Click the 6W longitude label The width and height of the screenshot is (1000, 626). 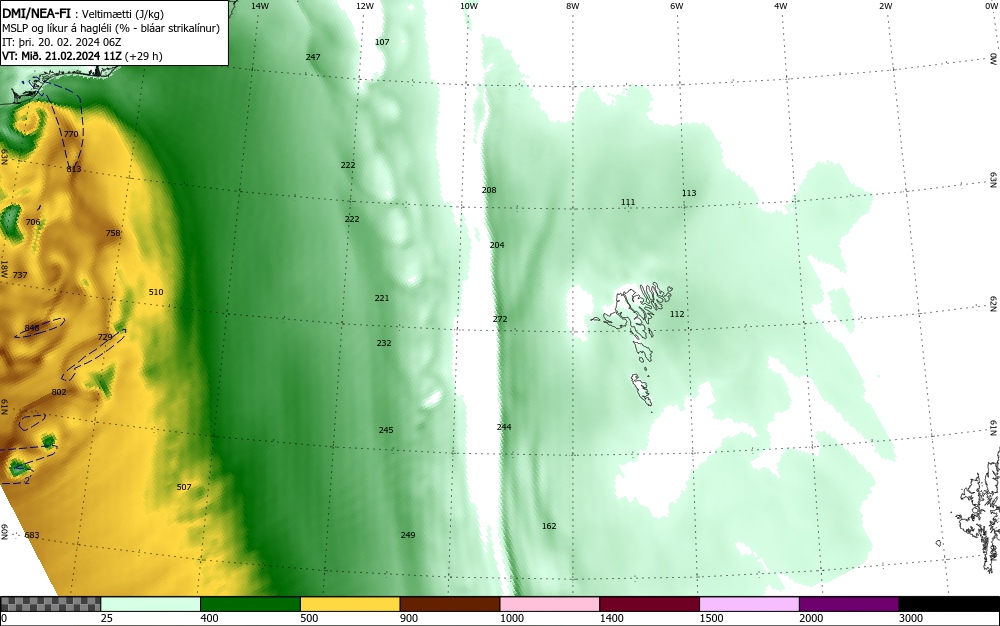(677, 6)
